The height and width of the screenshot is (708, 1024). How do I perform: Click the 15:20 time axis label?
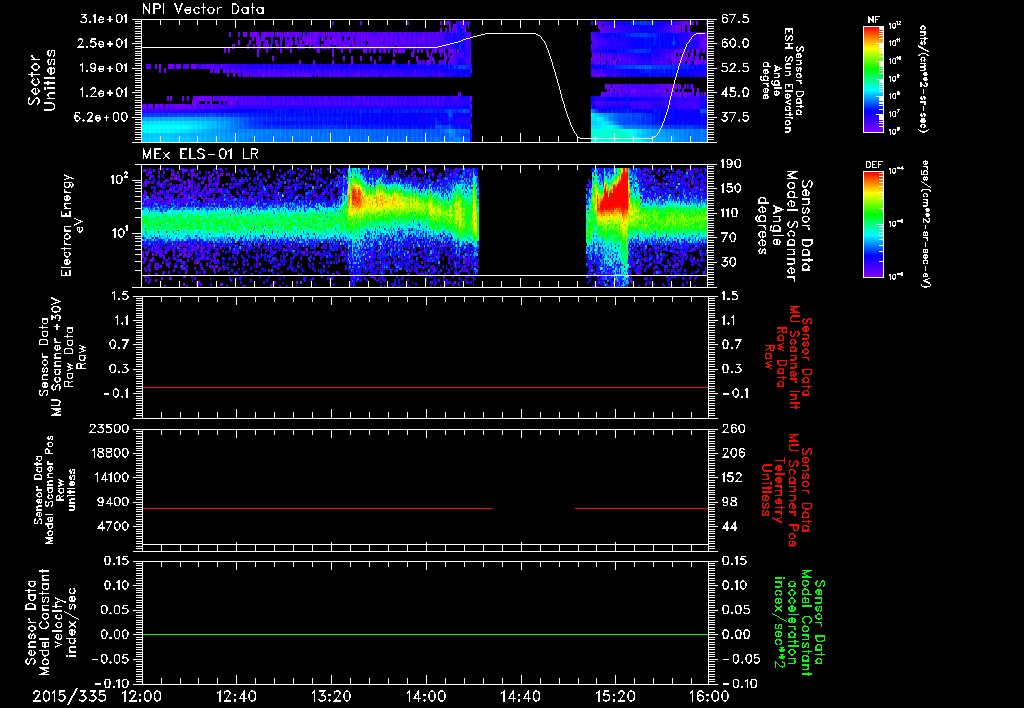[x=614, y=696]
